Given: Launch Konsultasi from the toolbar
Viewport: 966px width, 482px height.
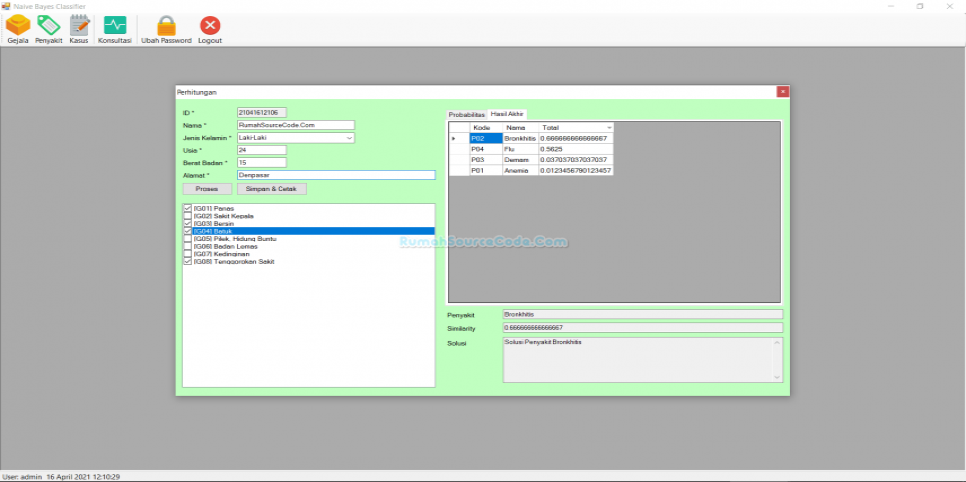Looking at the screenshot, I should [x=115, y=26].
